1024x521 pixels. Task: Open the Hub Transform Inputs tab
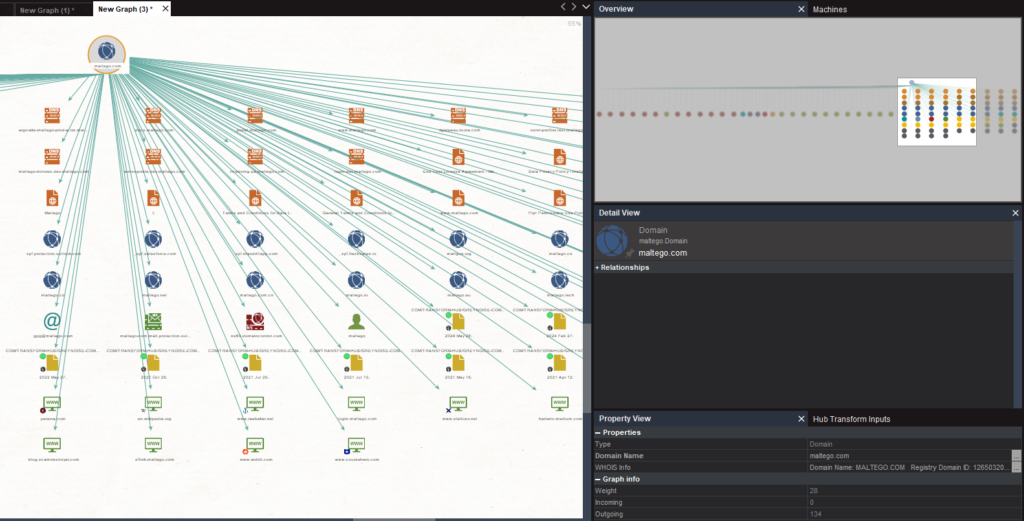click(x=851, y=419)
